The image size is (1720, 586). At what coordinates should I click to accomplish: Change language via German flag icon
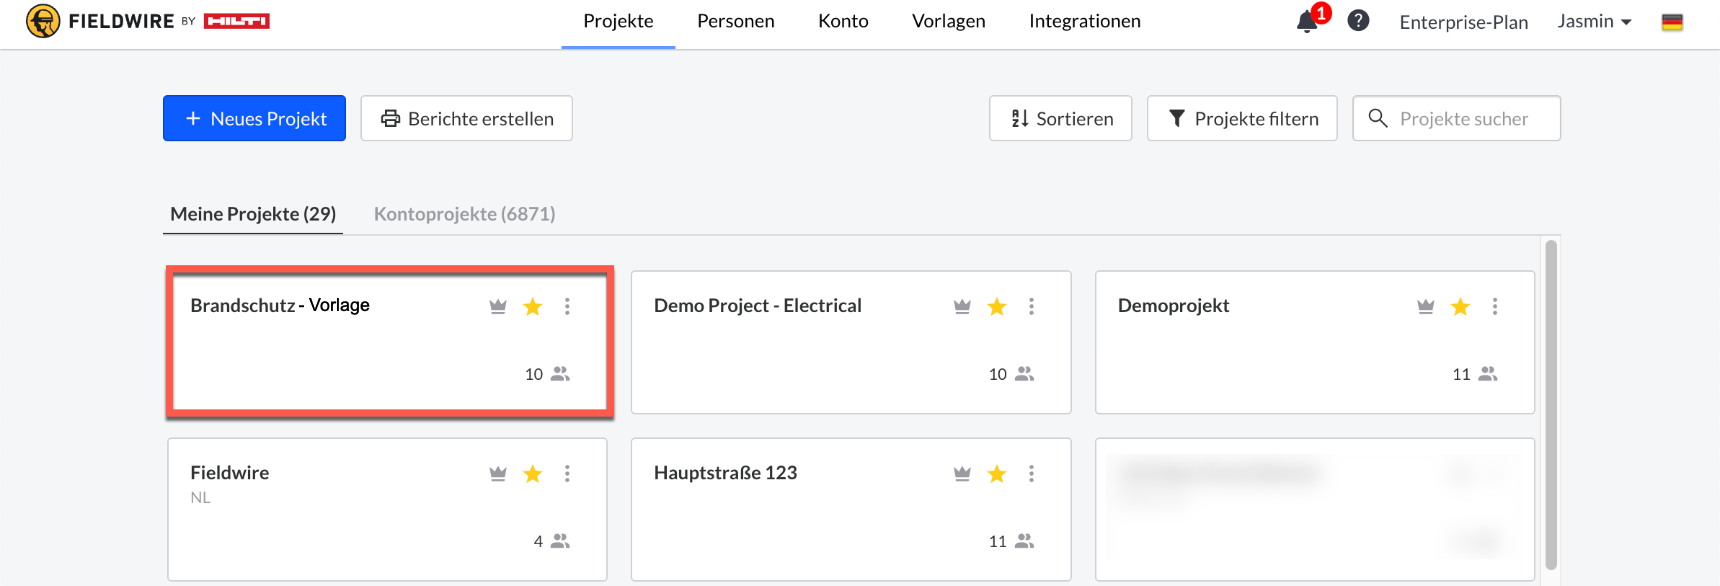1672,22
